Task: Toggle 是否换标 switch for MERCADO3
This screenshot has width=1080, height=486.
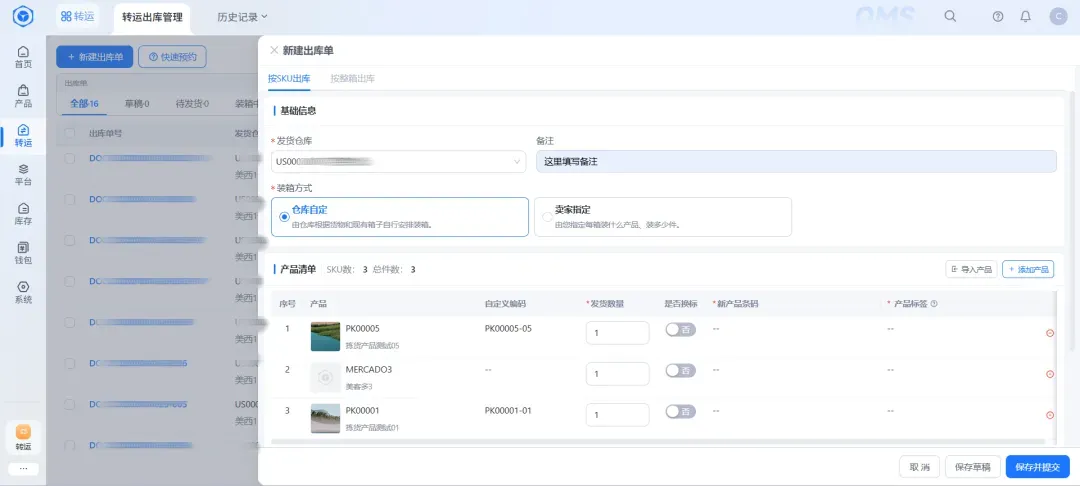Action: click(681, 370)
